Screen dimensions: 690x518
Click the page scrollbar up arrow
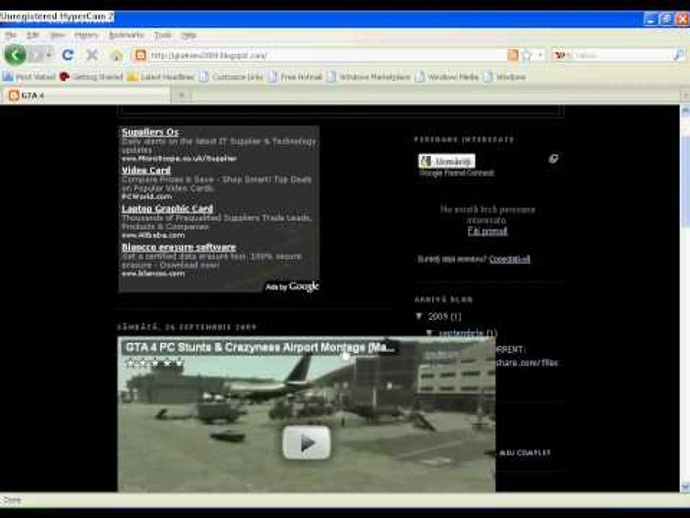tap(685, 111)
